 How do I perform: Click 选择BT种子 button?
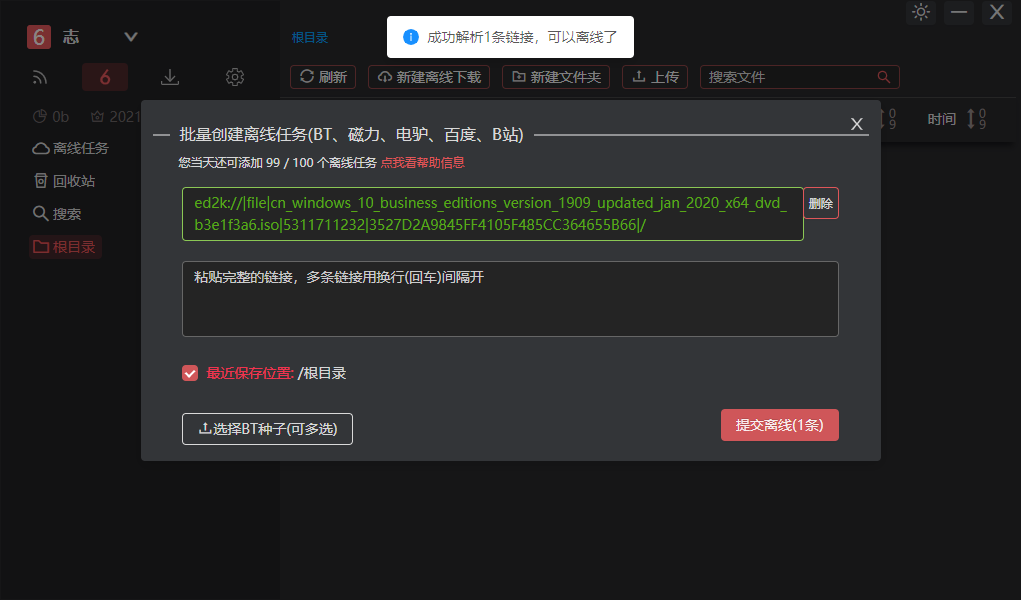[x=267, y=429]
